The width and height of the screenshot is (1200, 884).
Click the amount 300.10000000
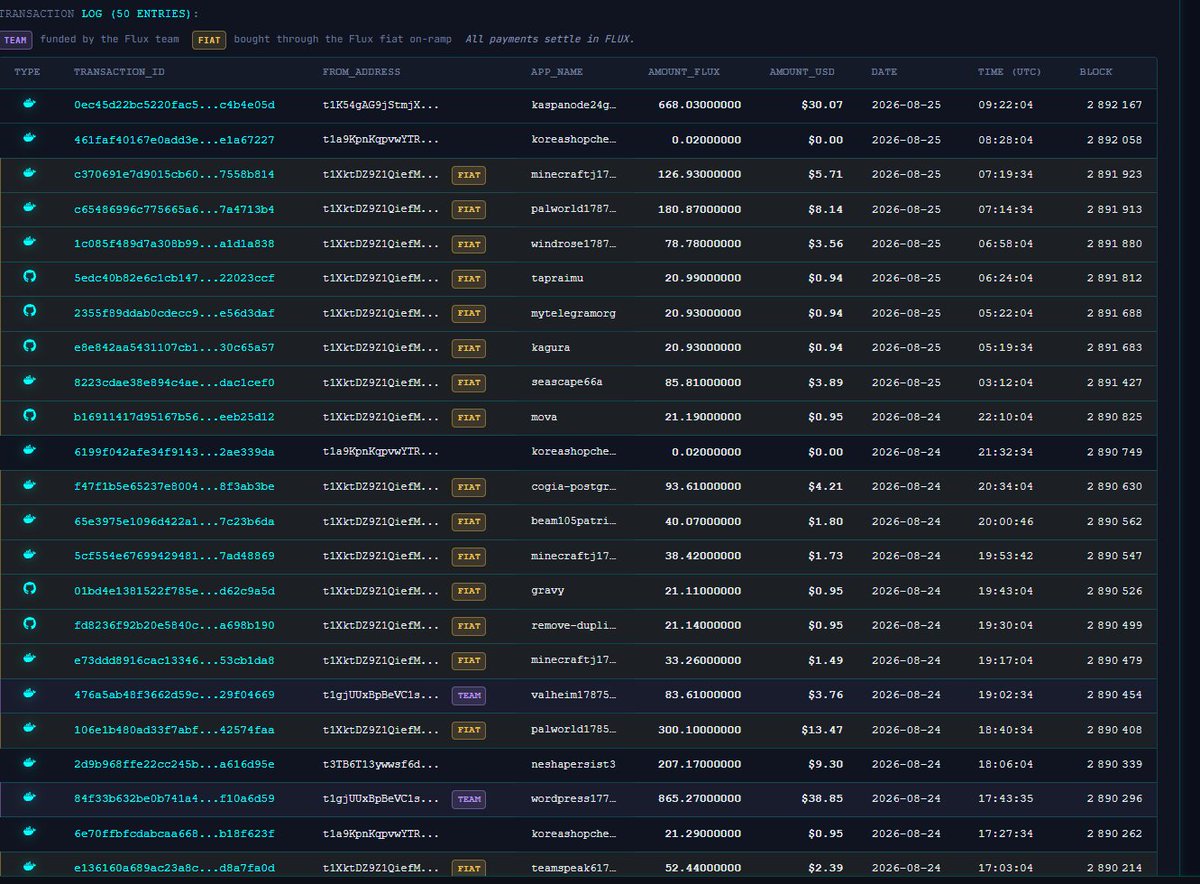[700, 730]
